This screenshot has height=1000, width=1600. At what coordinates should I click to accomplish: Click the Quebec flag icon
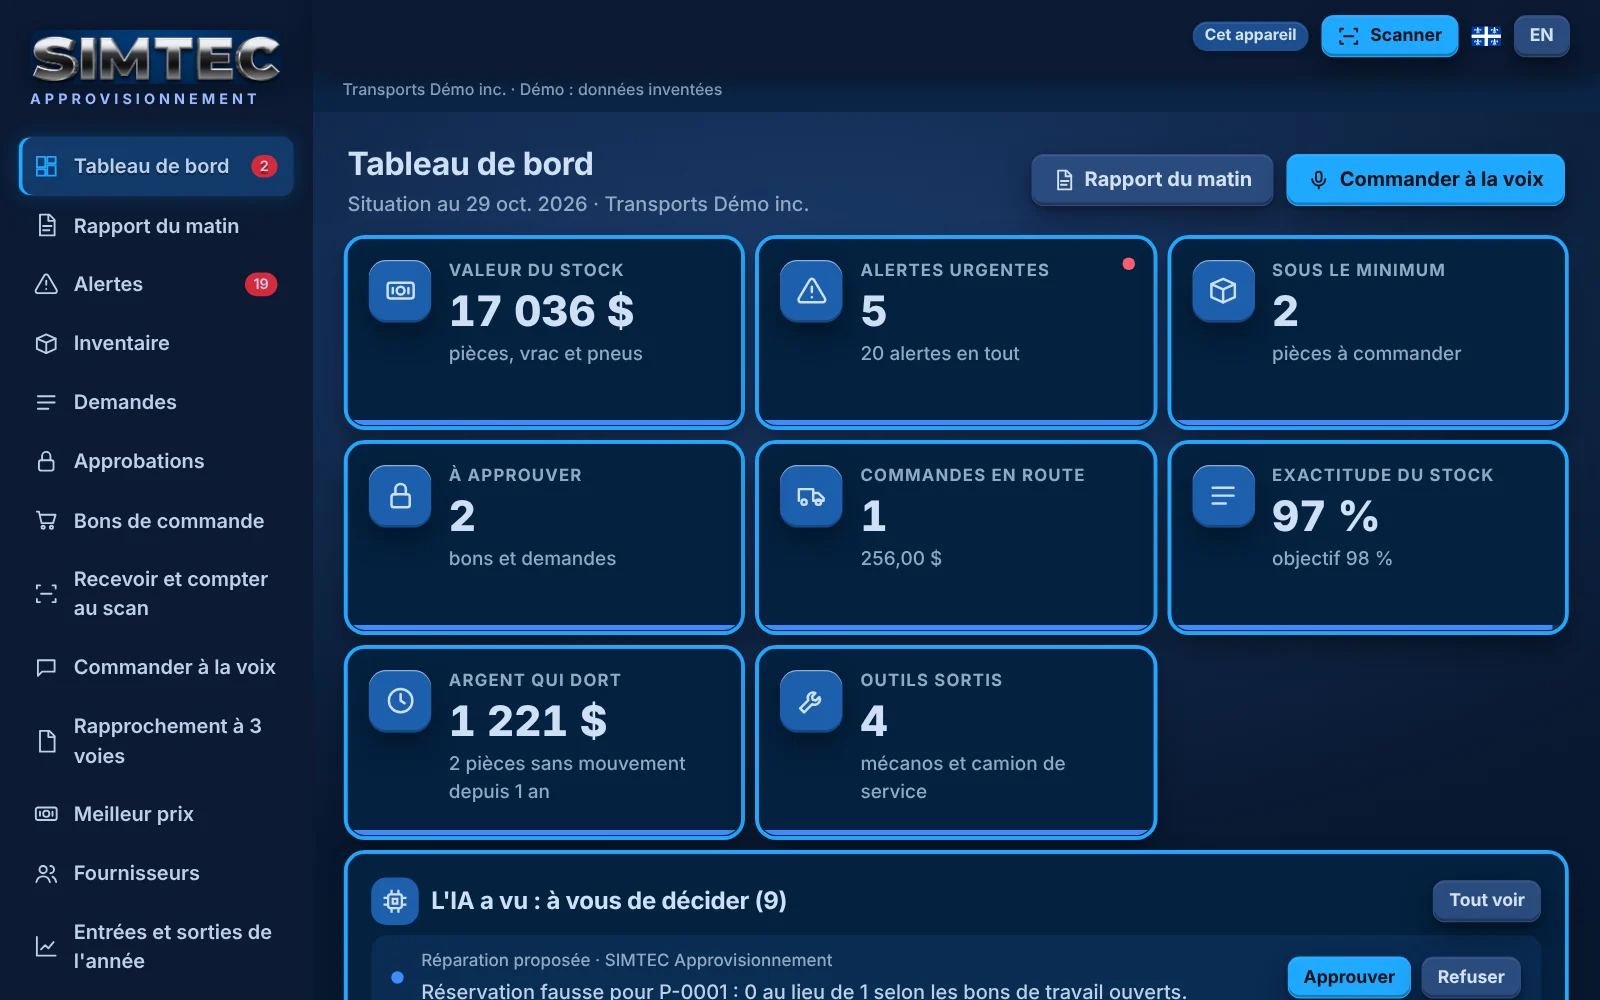point(1486,36)
